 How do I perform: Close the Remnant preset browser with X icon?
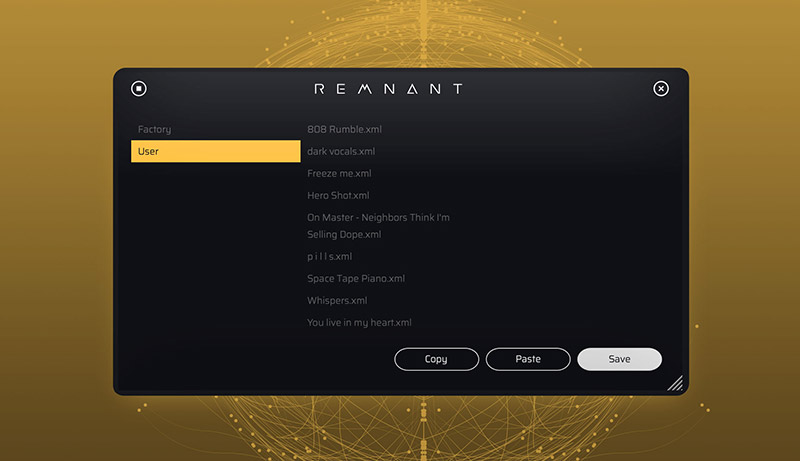coord(661,89)
